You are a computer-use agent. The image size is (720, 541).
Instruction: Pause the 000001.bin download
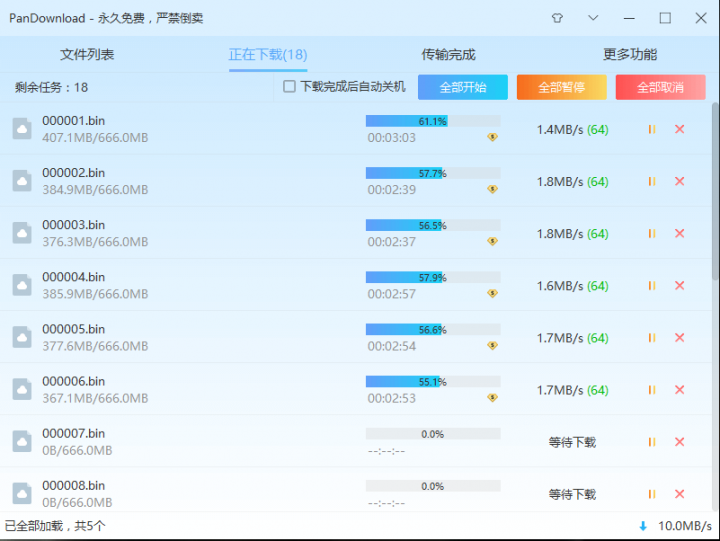tap(652, 130)
